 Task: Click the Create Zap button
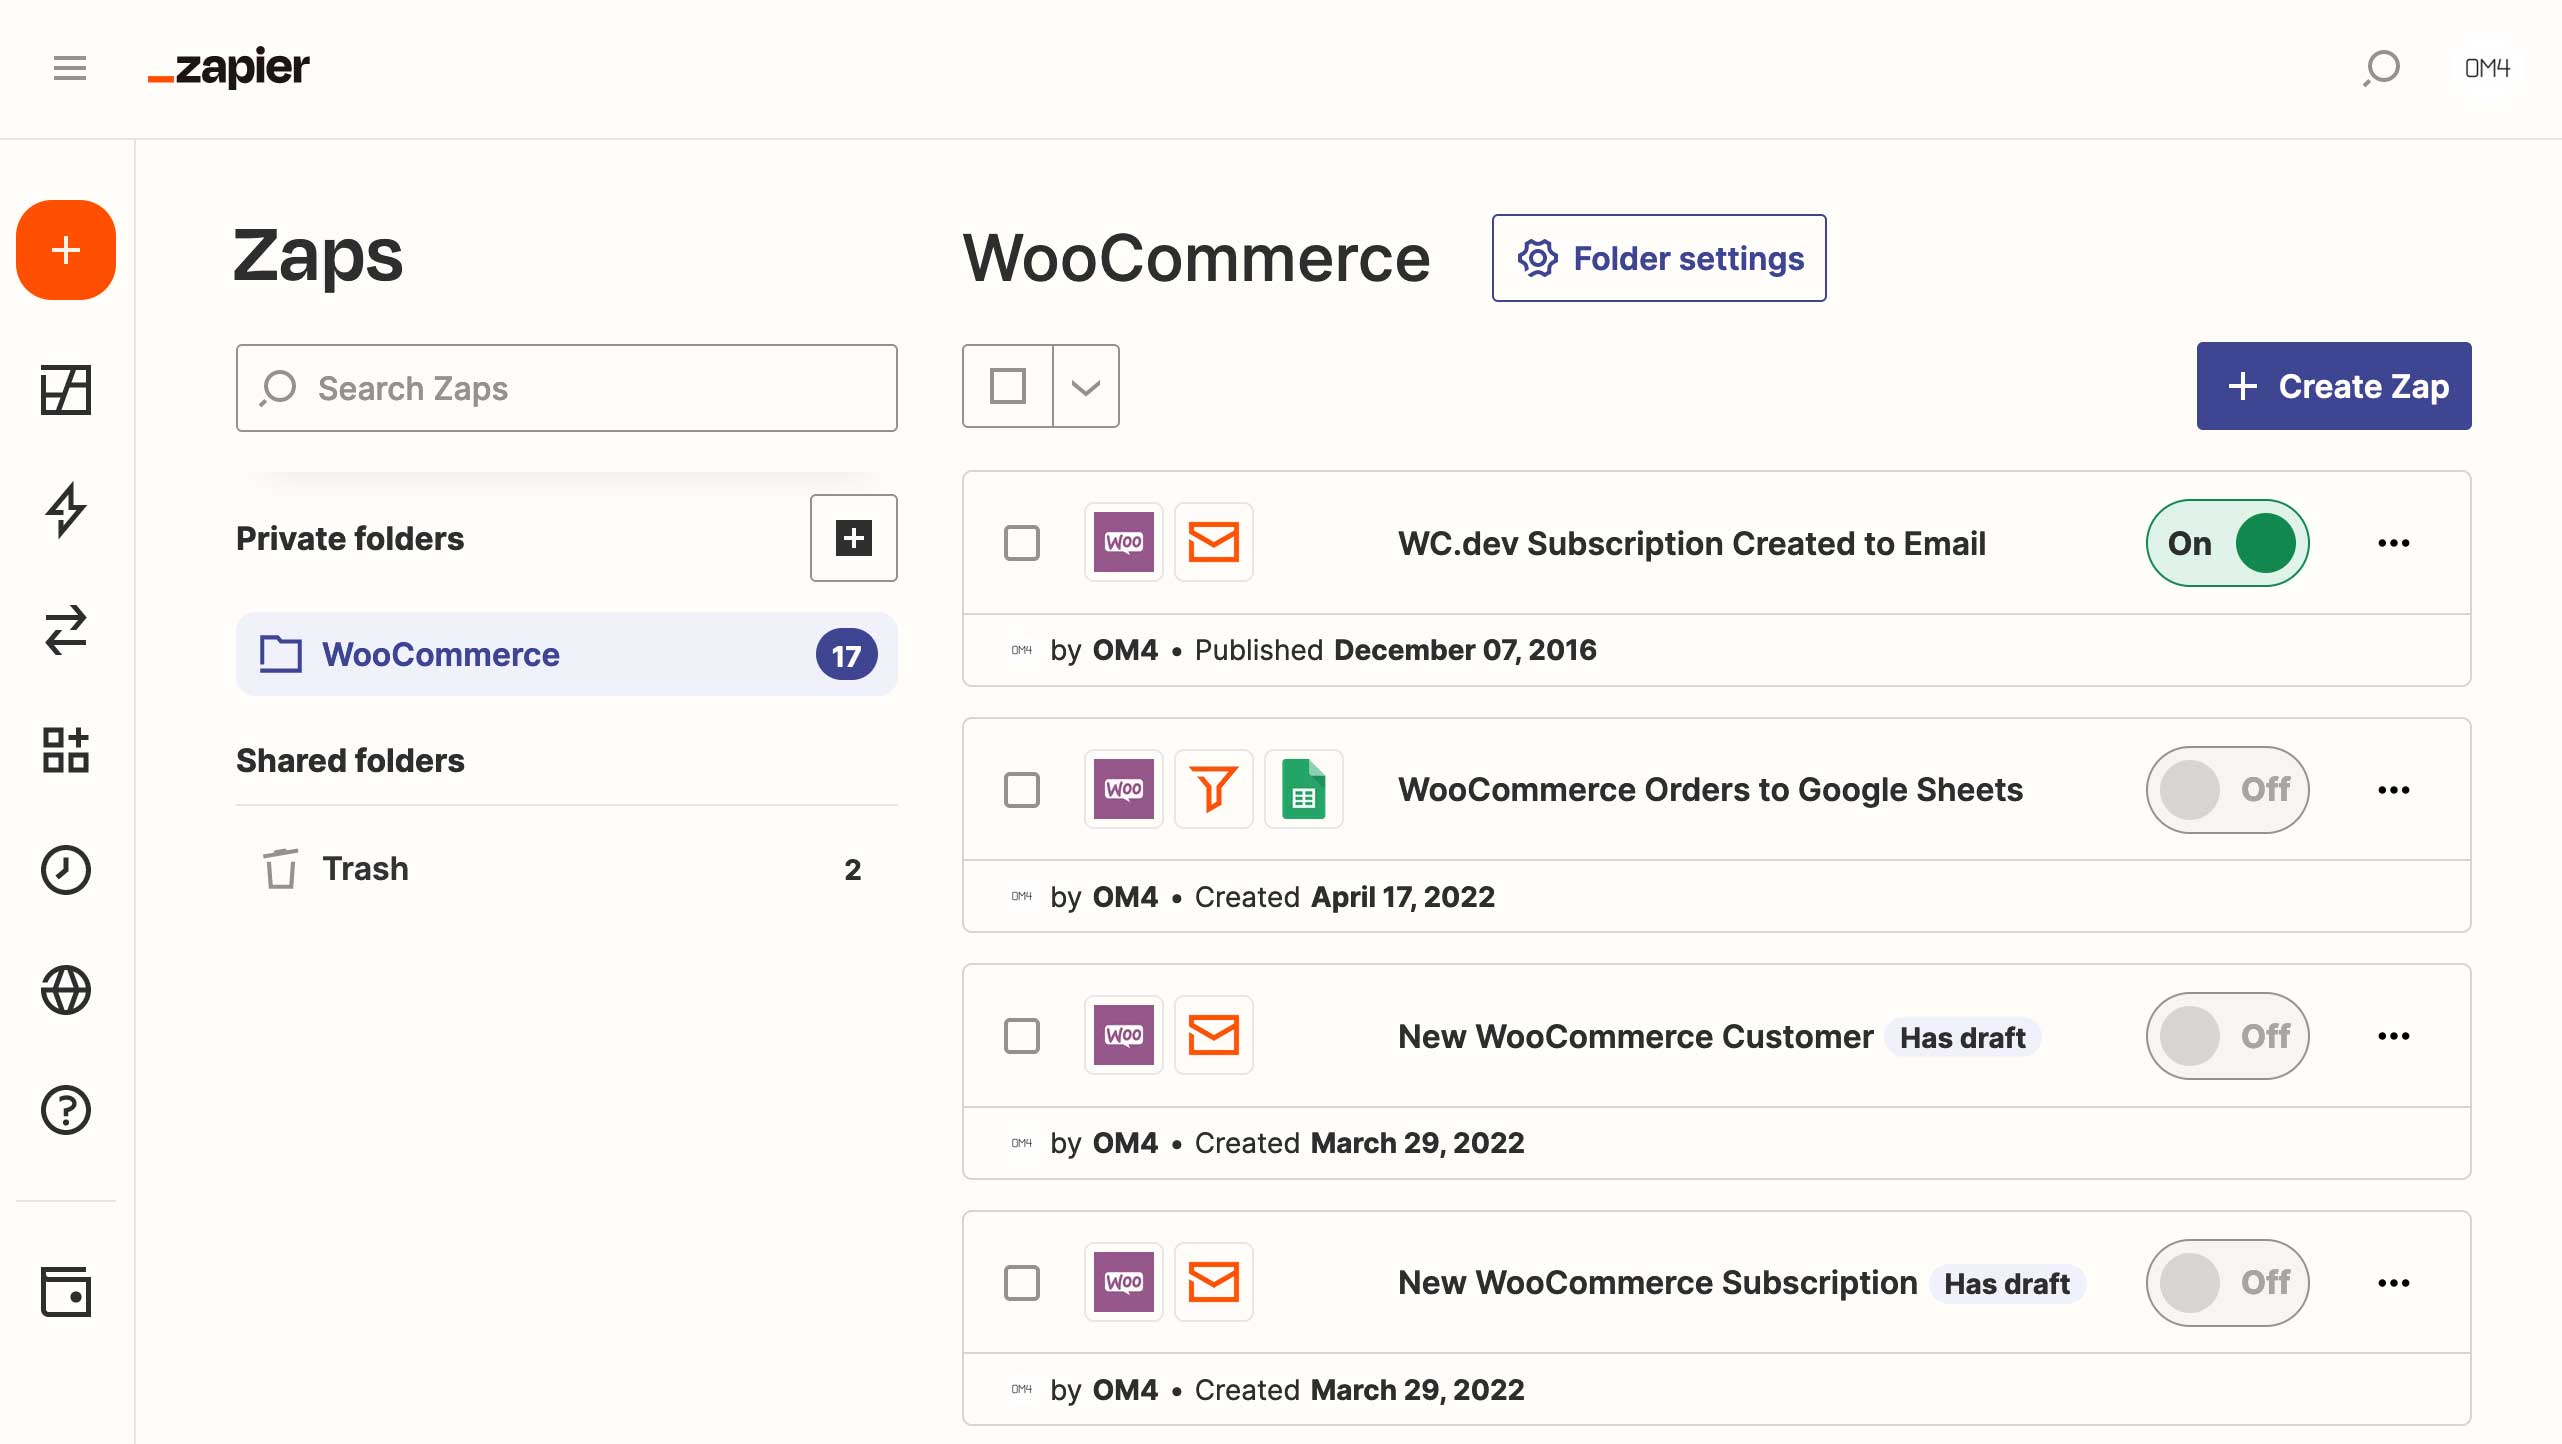(2333, 386)
